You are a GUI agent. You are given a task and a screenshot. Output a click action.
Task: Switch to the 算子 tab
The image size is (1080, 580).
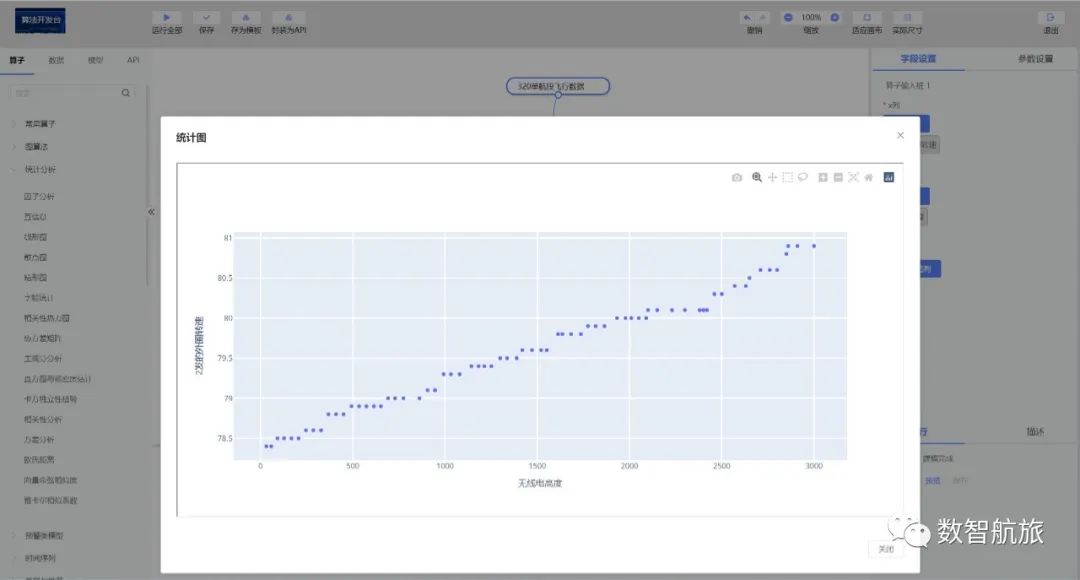click(17, 61)
